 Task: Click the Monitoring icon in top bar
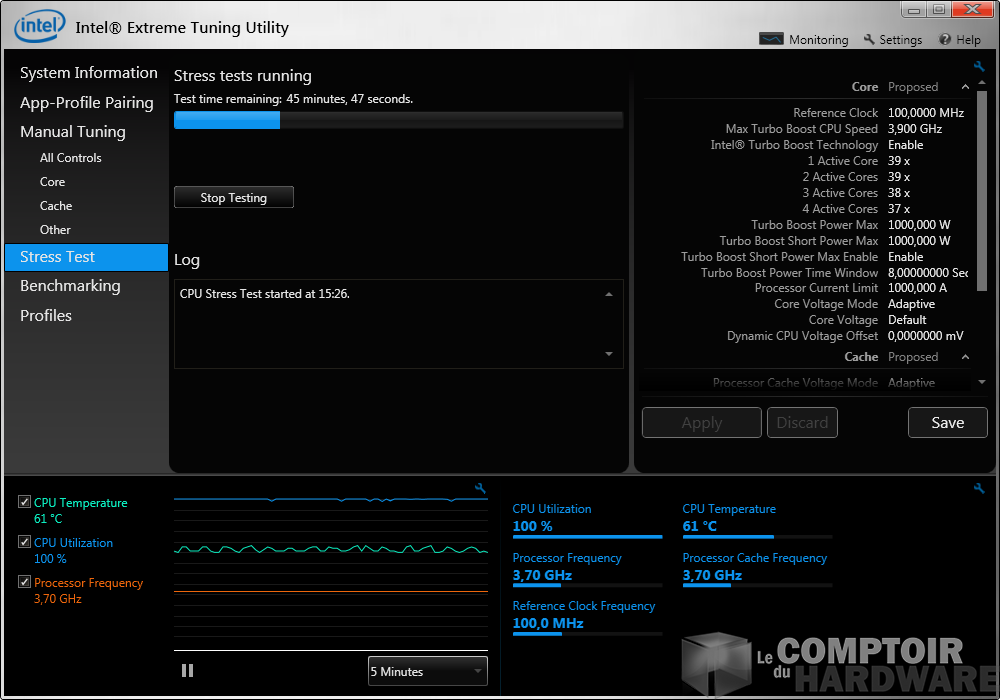click(771, 39)
